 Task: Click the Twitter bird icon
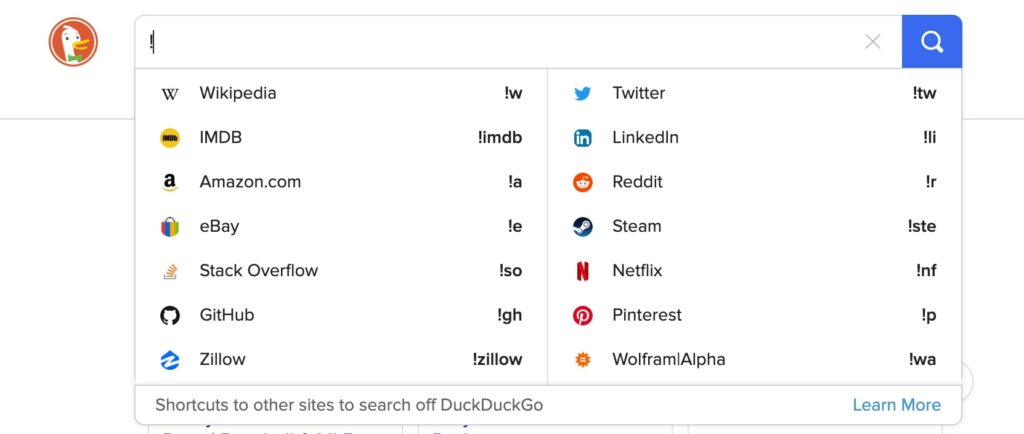point(582,94)
